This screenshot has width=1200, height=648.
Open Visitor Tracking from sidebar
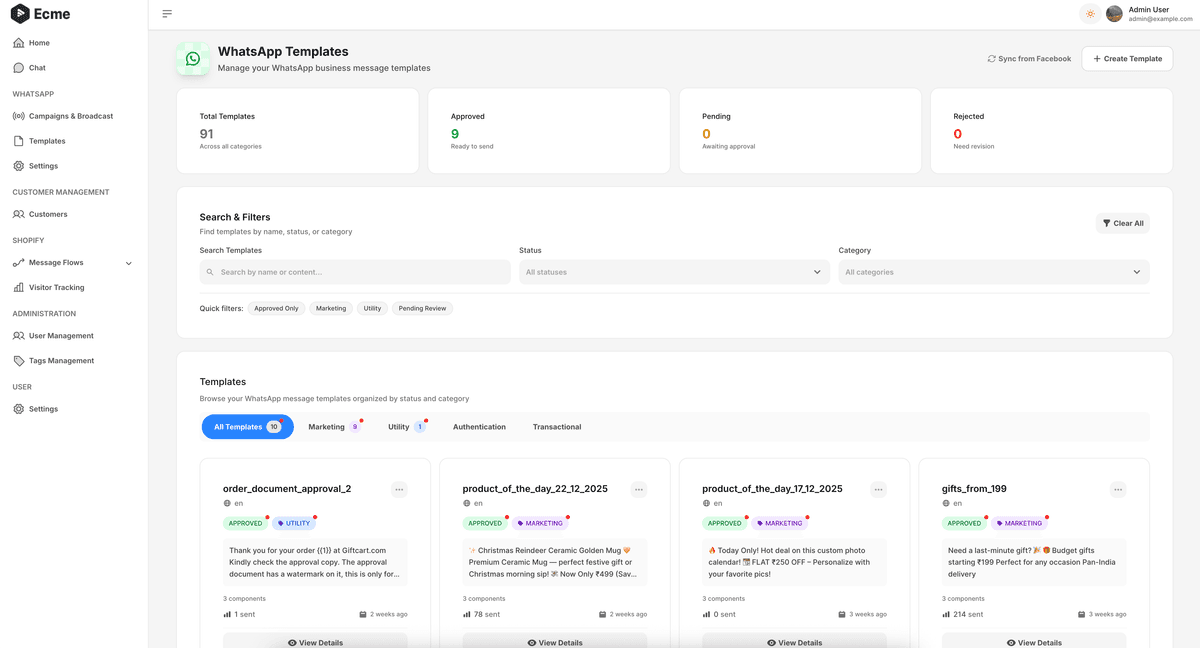click(x=60, y=287)
